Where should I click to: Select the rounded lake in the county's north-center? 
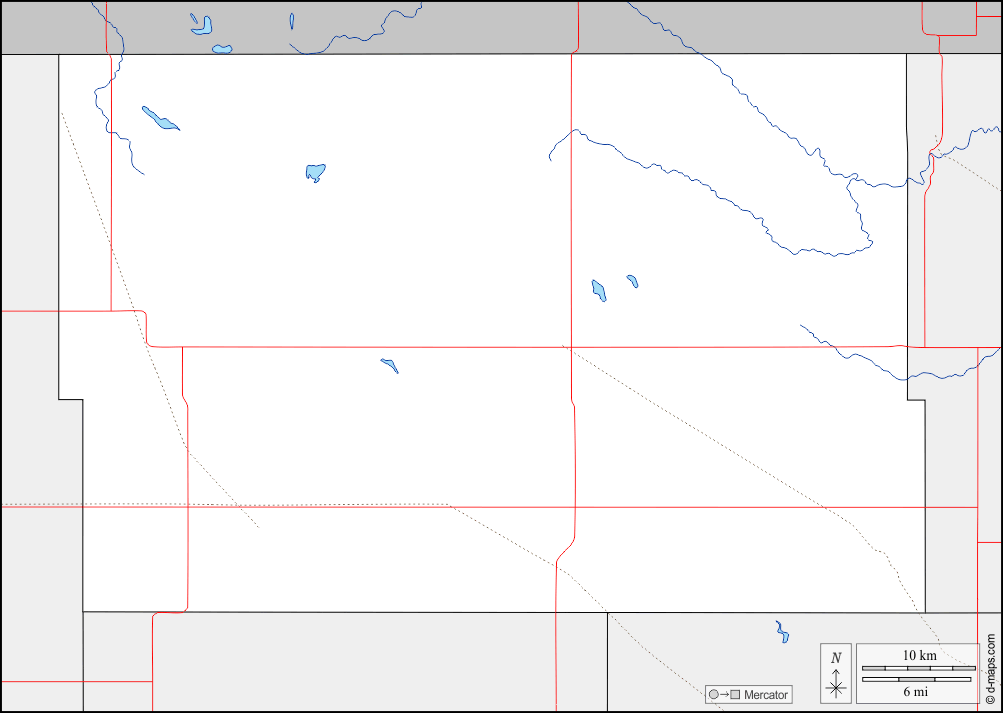(315, 173)
